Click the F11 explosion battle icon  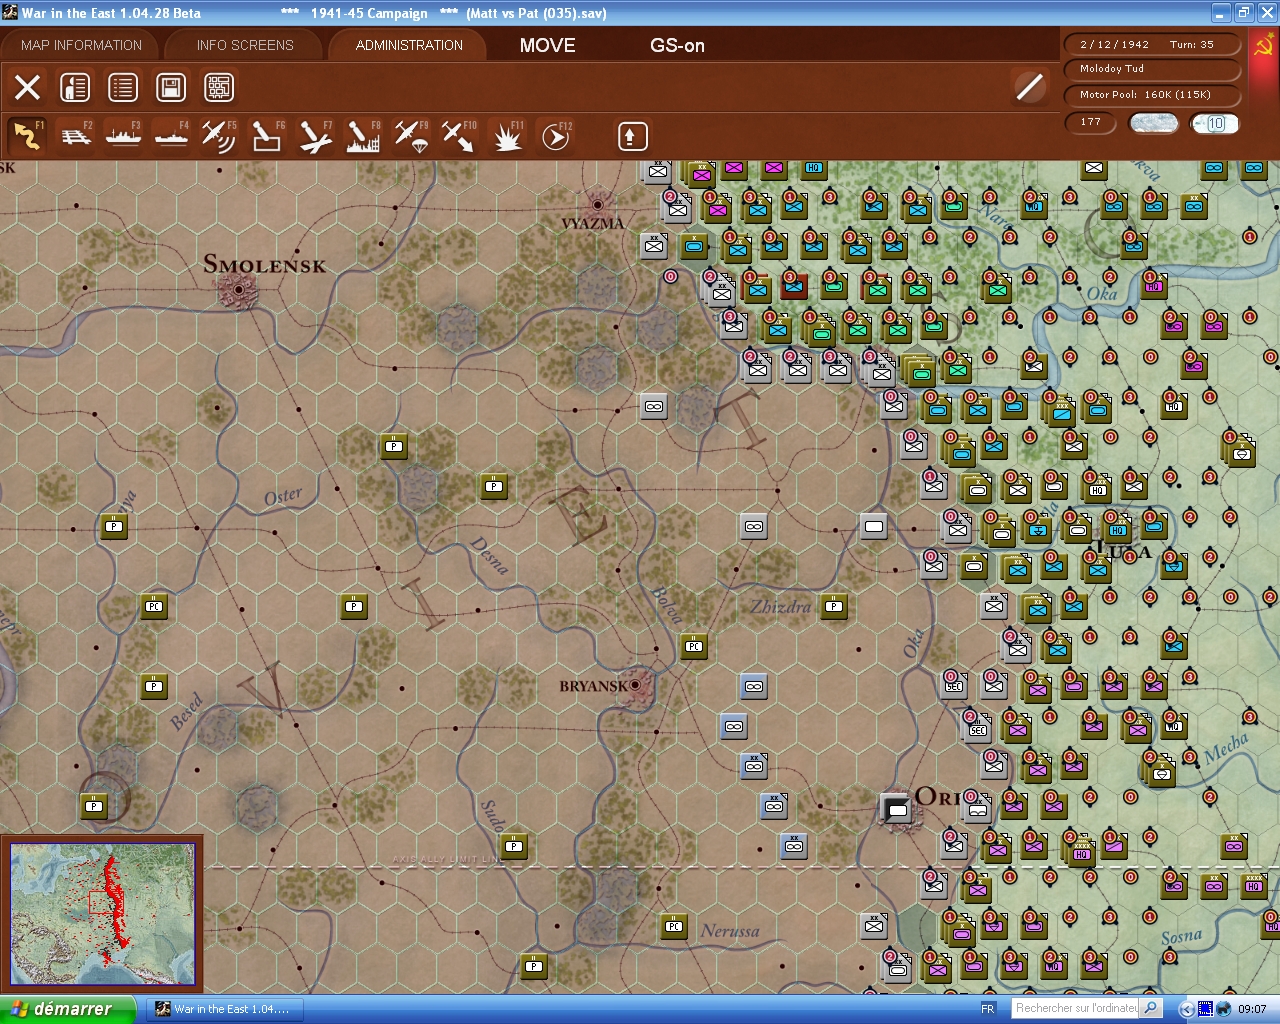point(507,136)
